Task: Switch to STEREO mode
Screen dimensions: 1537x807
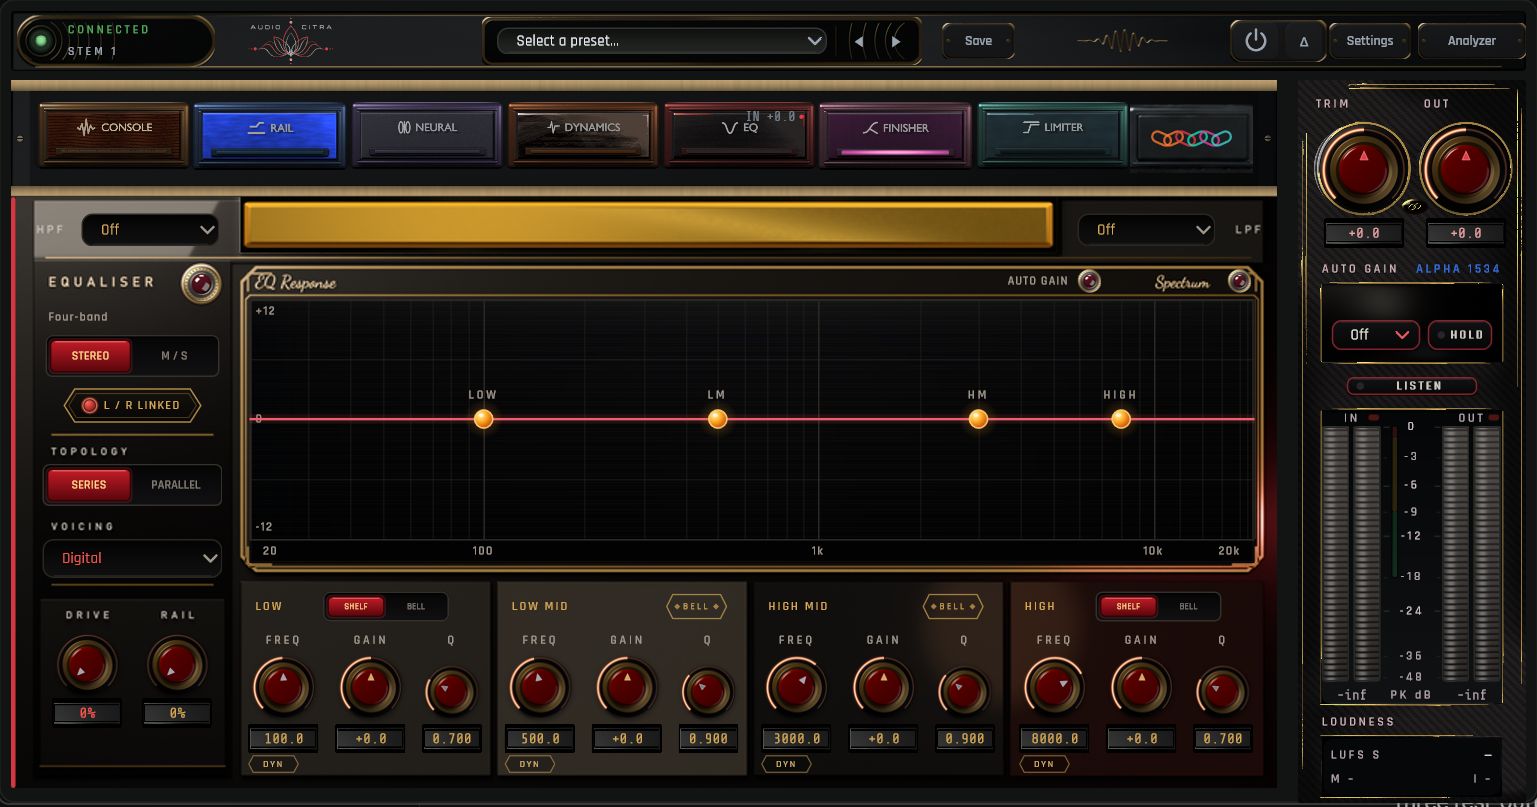Action: pyautogui.click(x=90, y=355)
